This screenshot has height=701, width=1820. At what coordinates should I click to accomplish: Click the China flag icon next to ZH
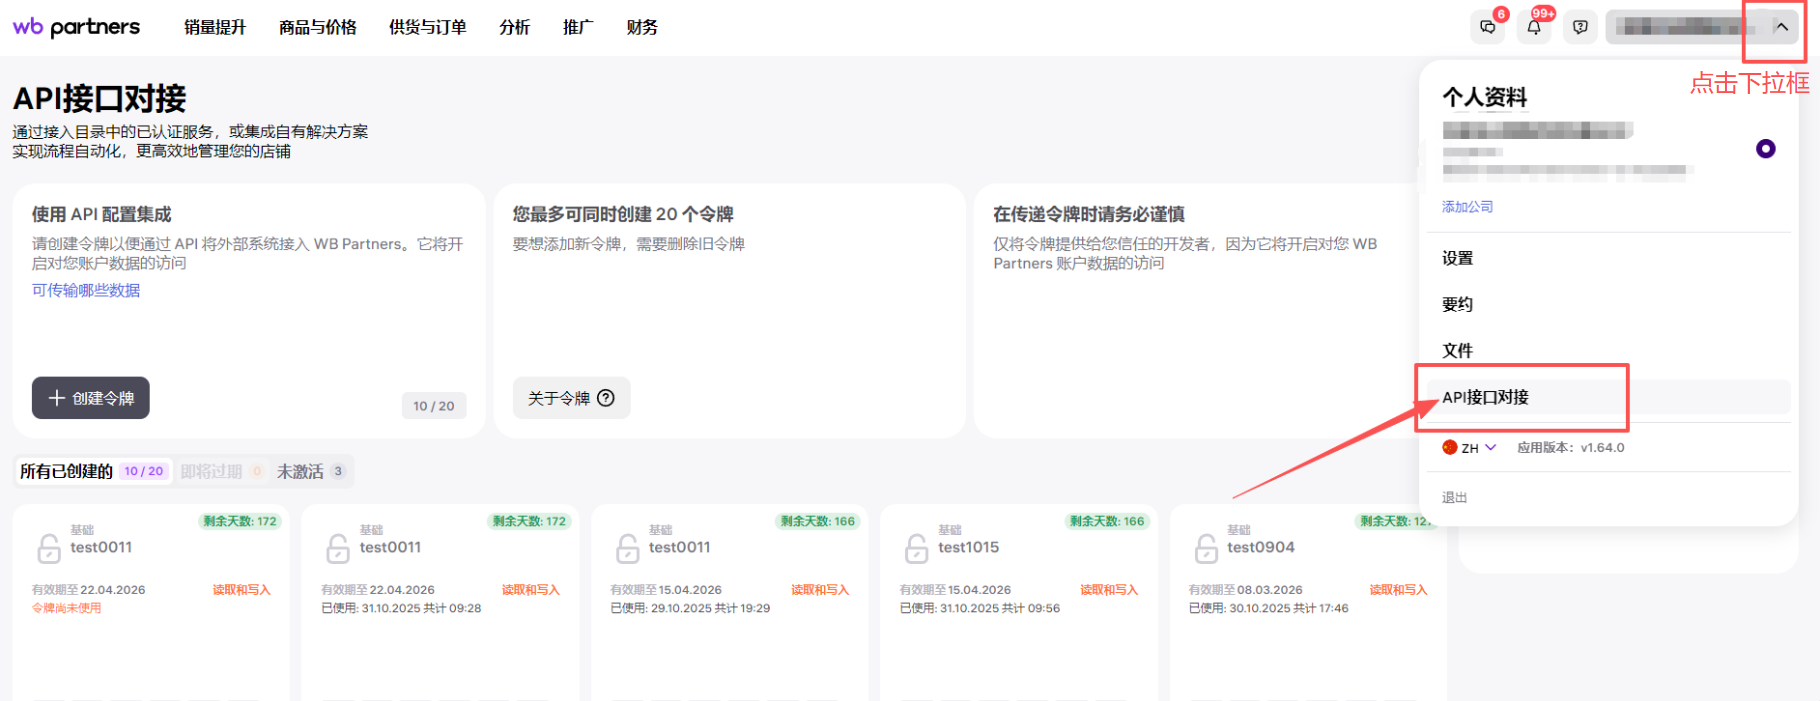click(1450, 447)
